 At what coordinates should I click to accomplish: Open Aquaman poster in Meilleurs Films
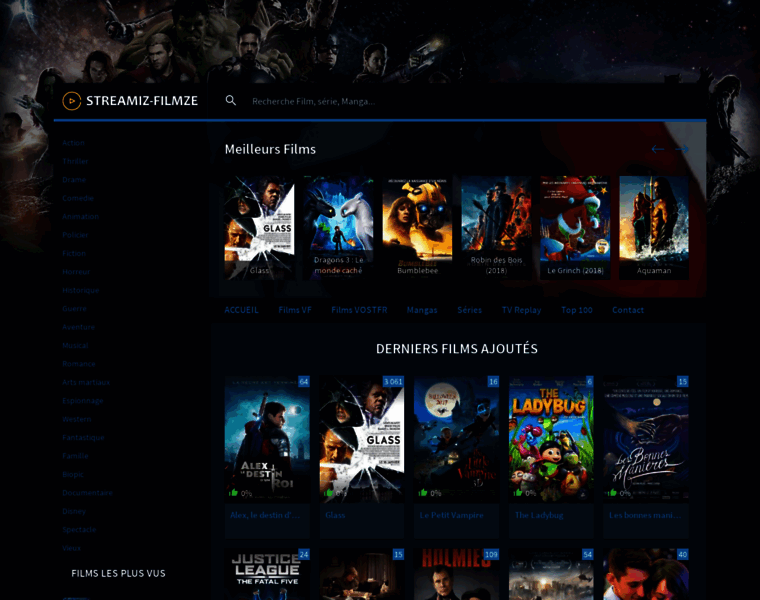tap(654, 228)
